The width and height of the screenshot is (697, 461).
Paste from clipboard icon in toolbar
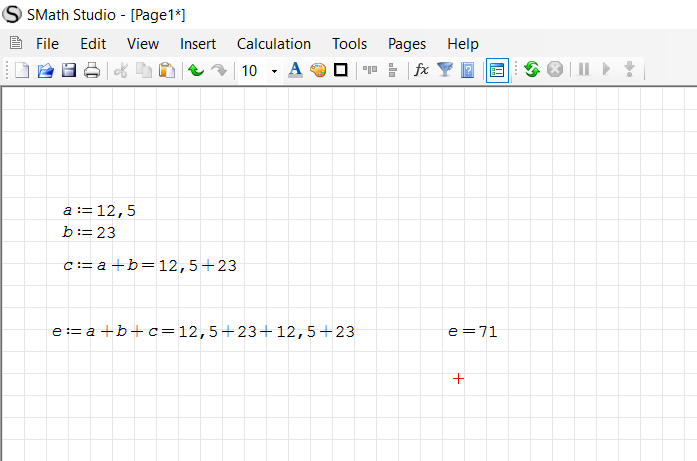tap(167, 70)
